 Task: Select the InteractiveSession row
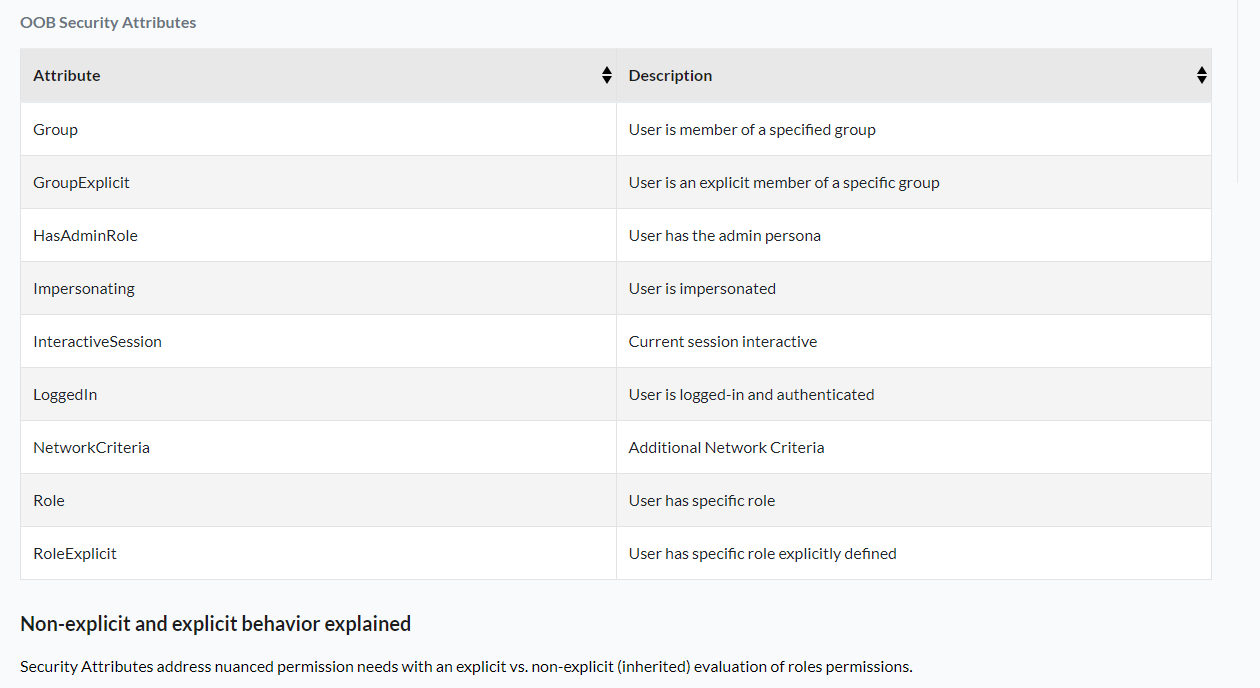(x=97, y=341)
